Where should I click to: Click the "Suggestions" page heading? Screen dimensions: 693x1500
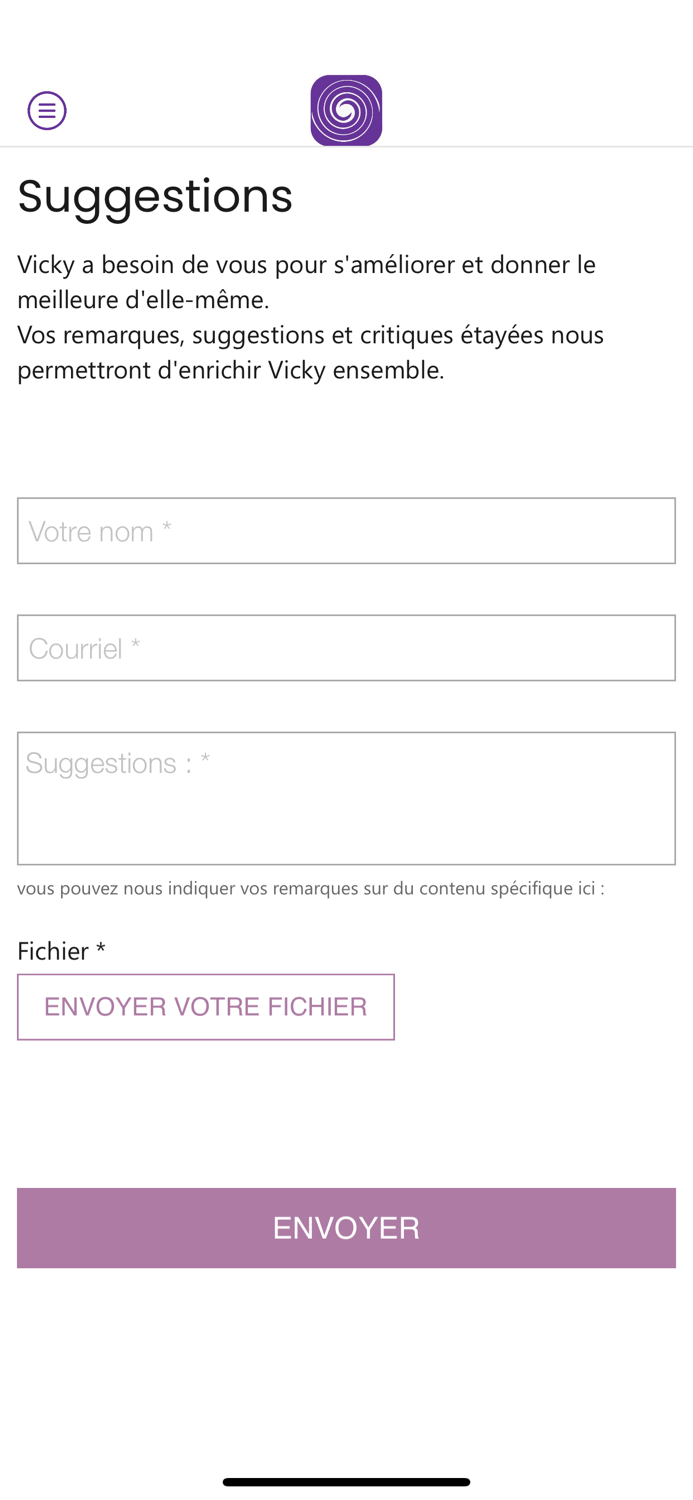[155, 196]
